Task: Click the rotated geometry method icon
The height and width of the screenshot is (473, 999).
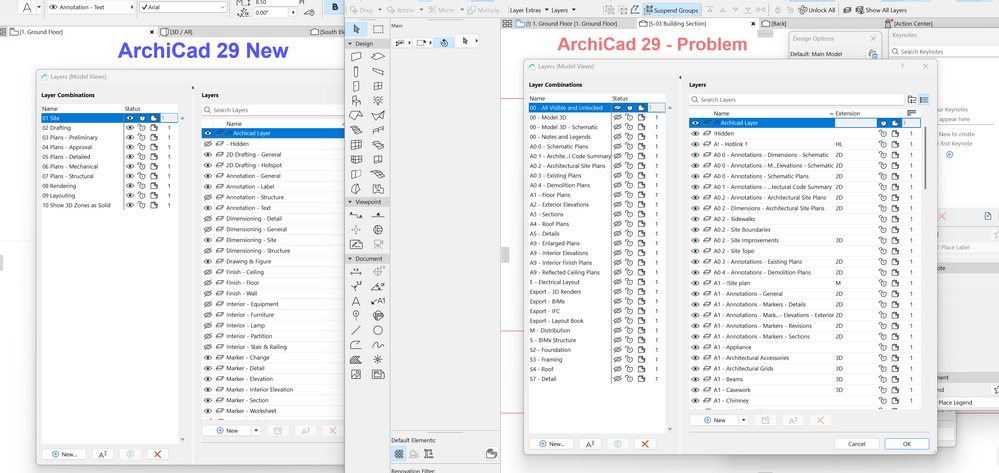Action: [x=445, y=43]
